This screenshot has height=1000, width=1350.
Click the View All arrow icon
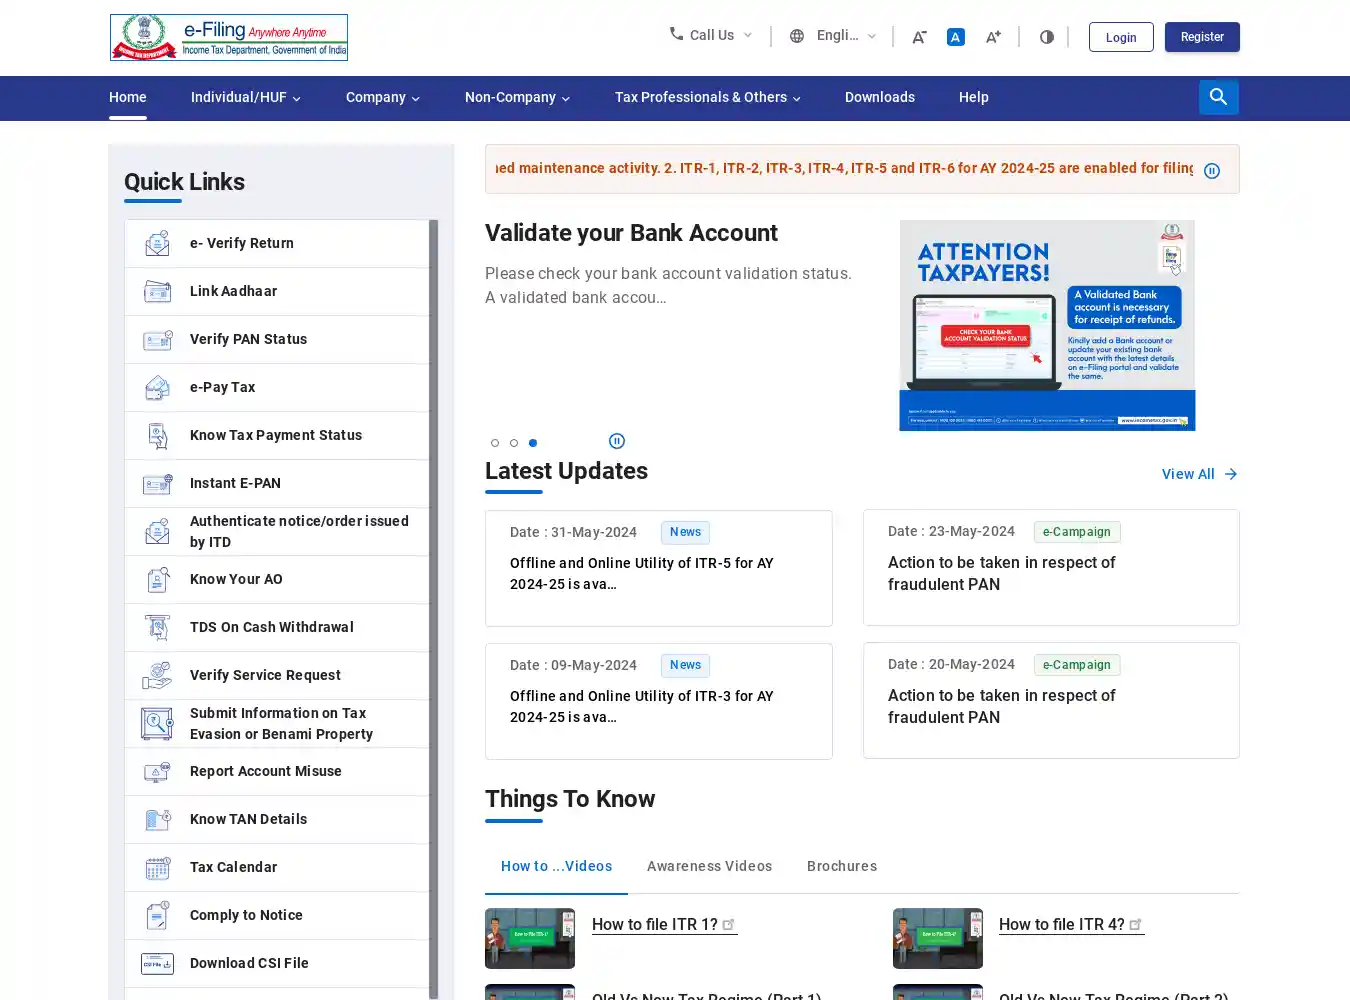1231,474
